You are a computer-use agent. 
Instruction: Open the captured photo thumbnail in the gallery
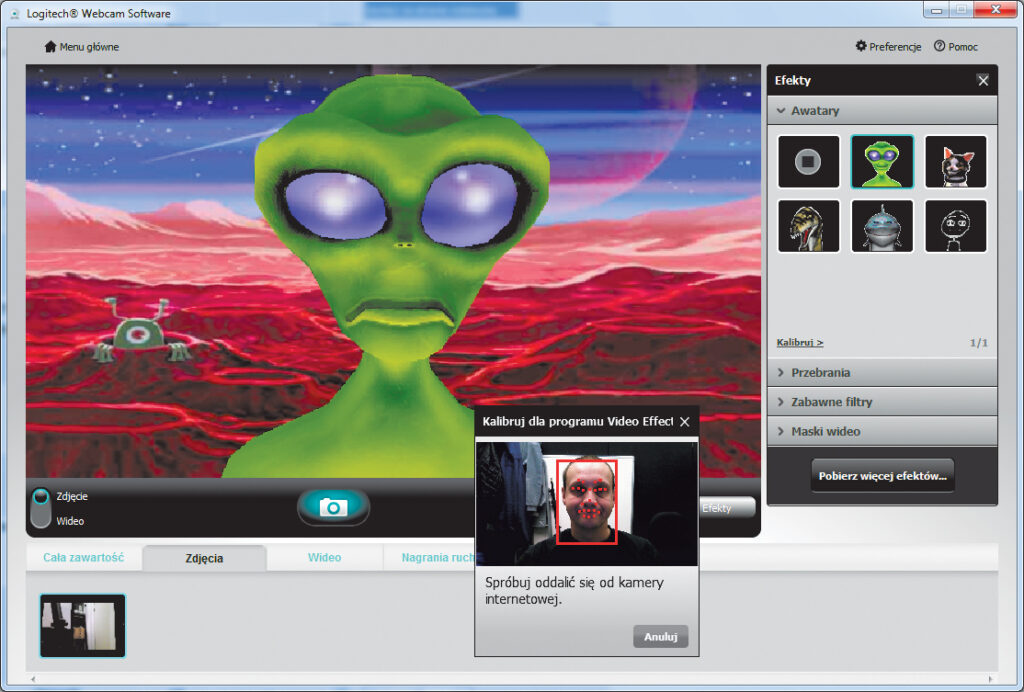click(x=83, y=626)
